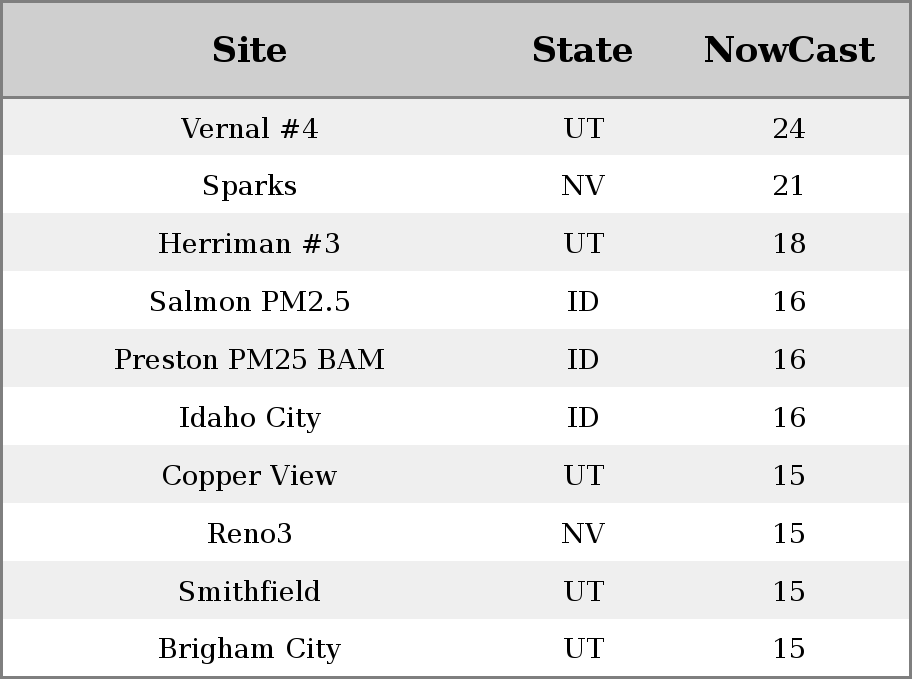The image size is (912, 679).
Task: Select the NowCast column header
Action: (788, 50)
